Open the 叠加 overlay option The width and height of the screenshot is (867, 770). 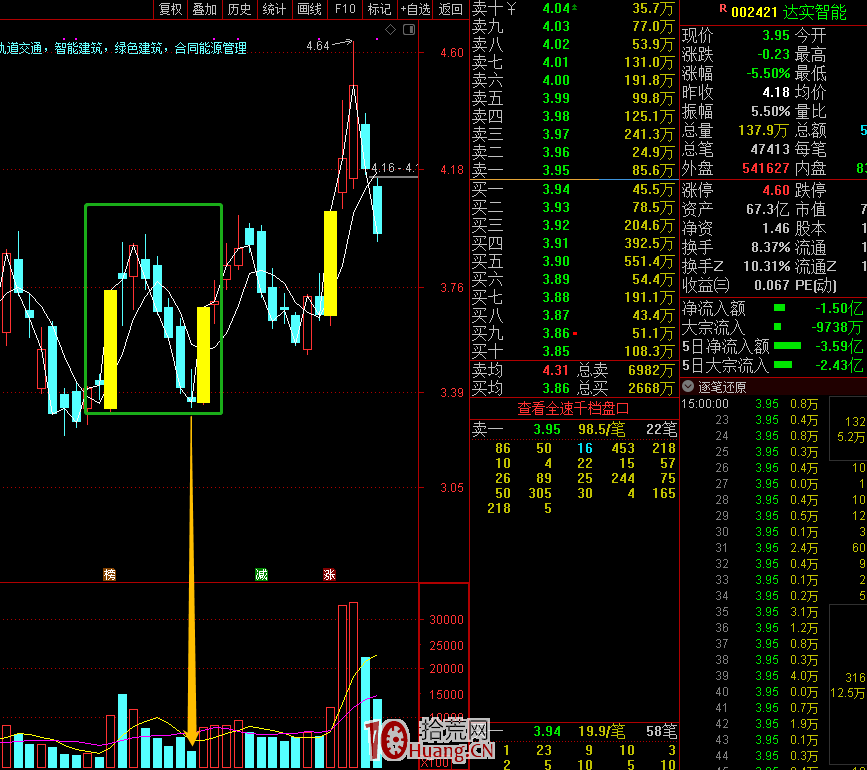[x=205, y=9]
